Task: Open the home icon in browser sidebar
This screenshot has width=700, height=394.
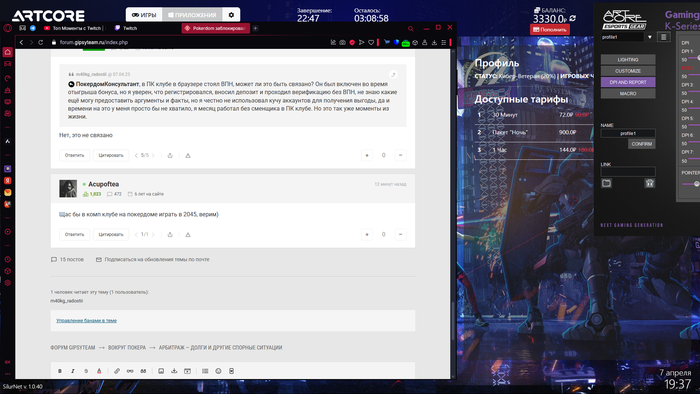Action: 8,52
